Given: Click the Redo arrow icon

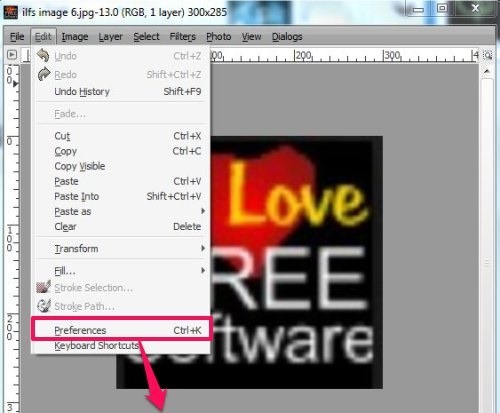Looking at the screenshot, I should [43, 74].
